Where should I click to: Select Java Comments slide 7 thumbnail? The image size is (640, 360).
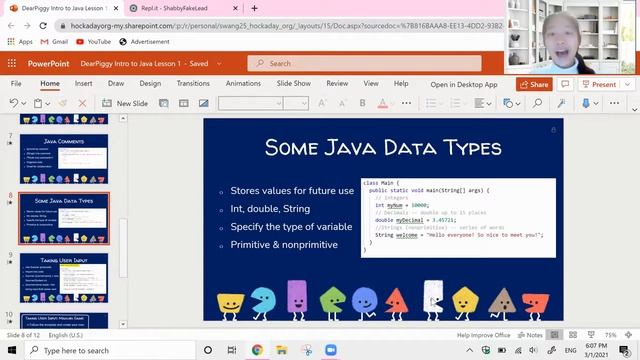[64, 159]
